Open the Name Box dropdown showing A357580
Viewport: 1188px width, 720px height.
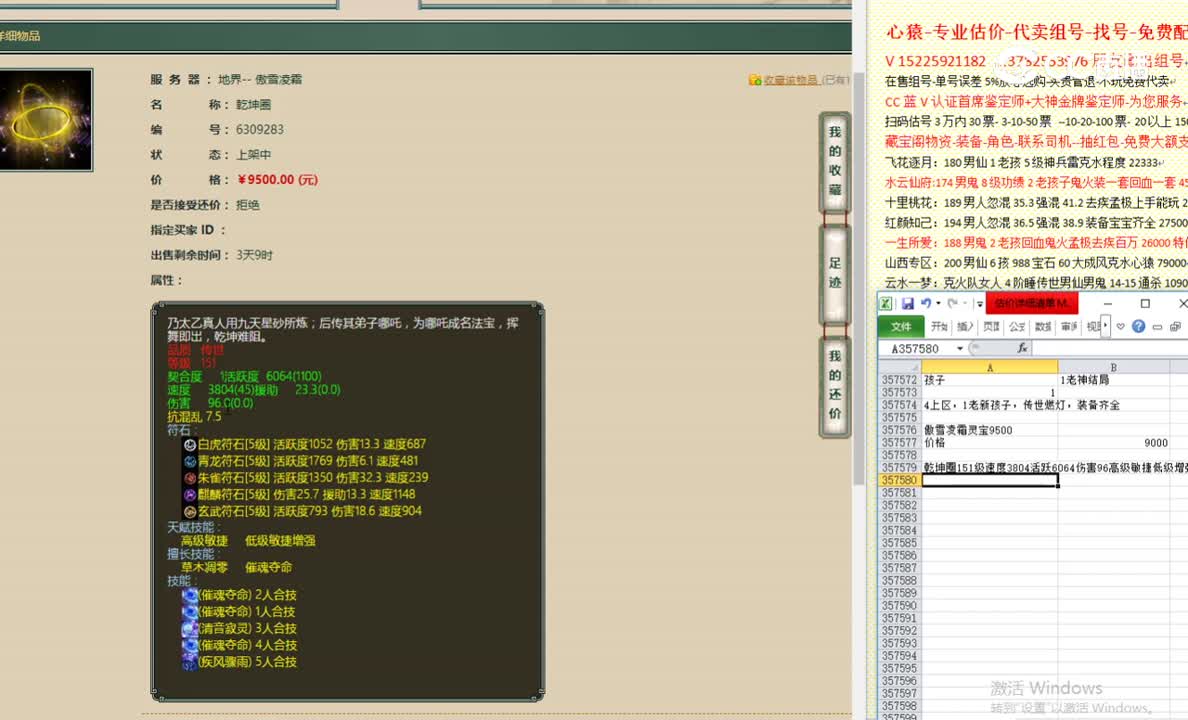tap(958, 347)
